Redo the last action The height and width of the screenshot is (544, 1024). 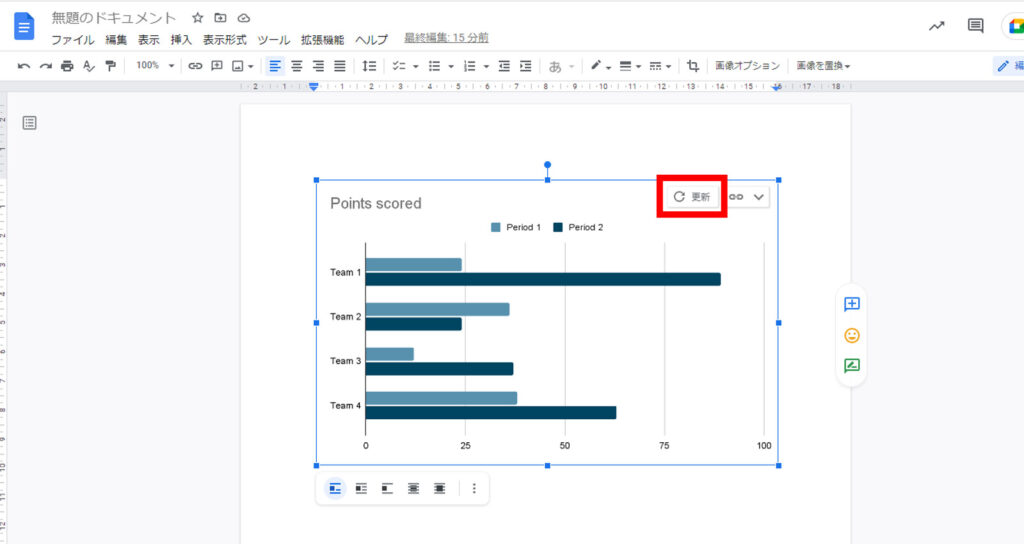46,66
